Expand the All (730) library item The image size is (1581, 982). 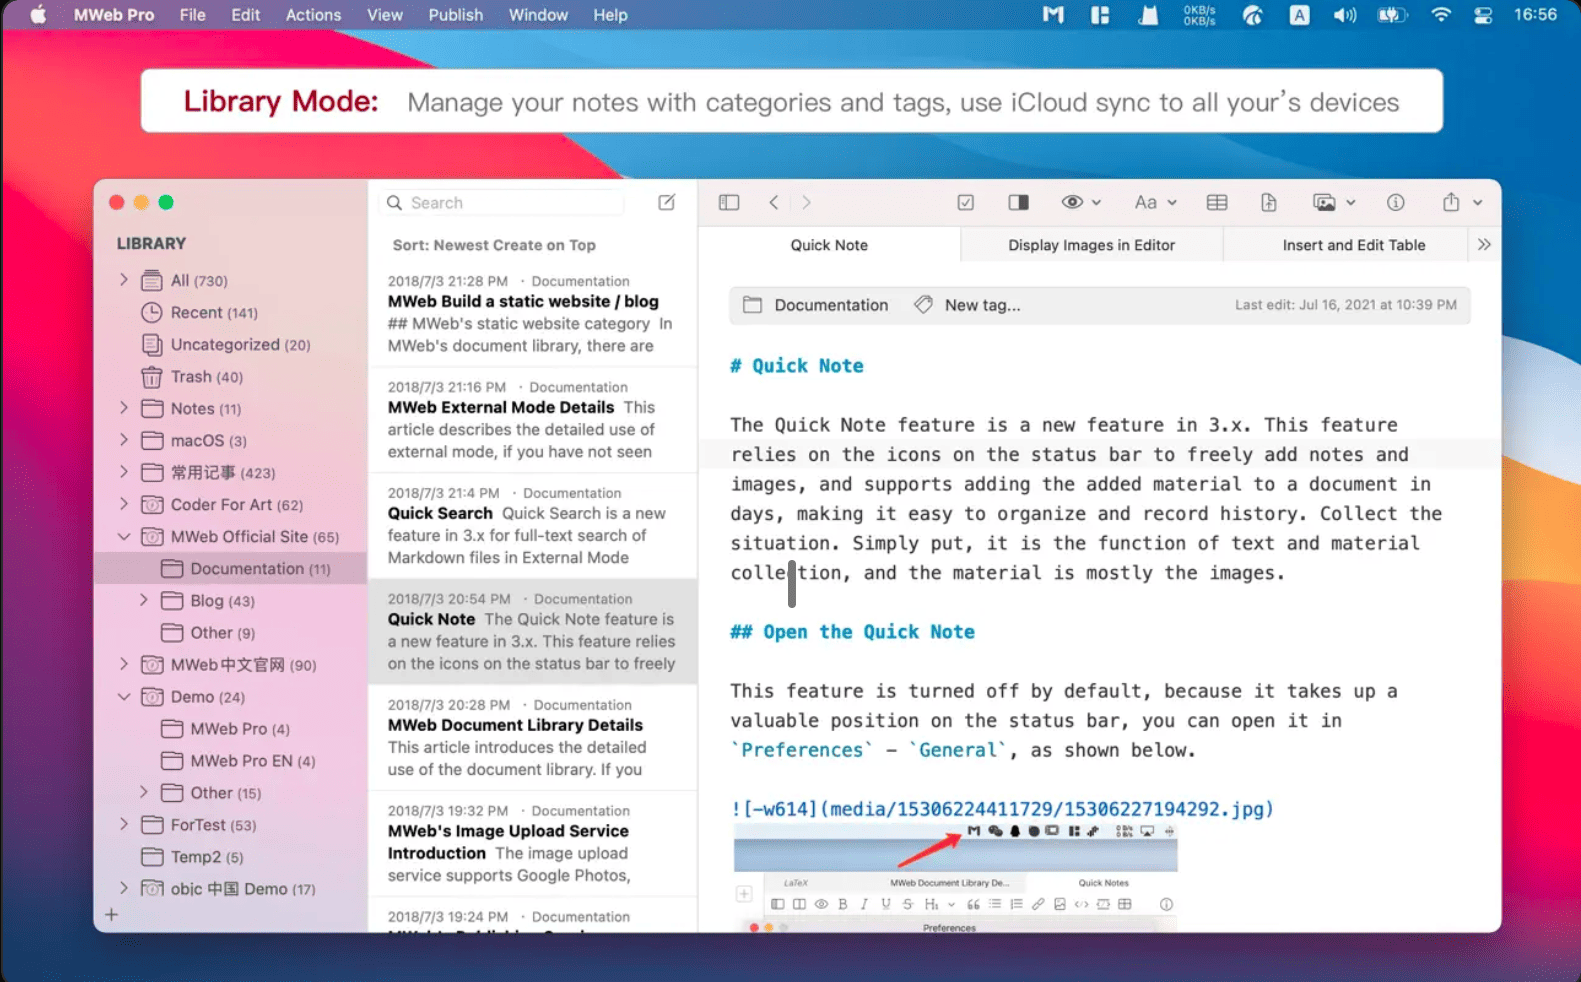tap(124, 280)
